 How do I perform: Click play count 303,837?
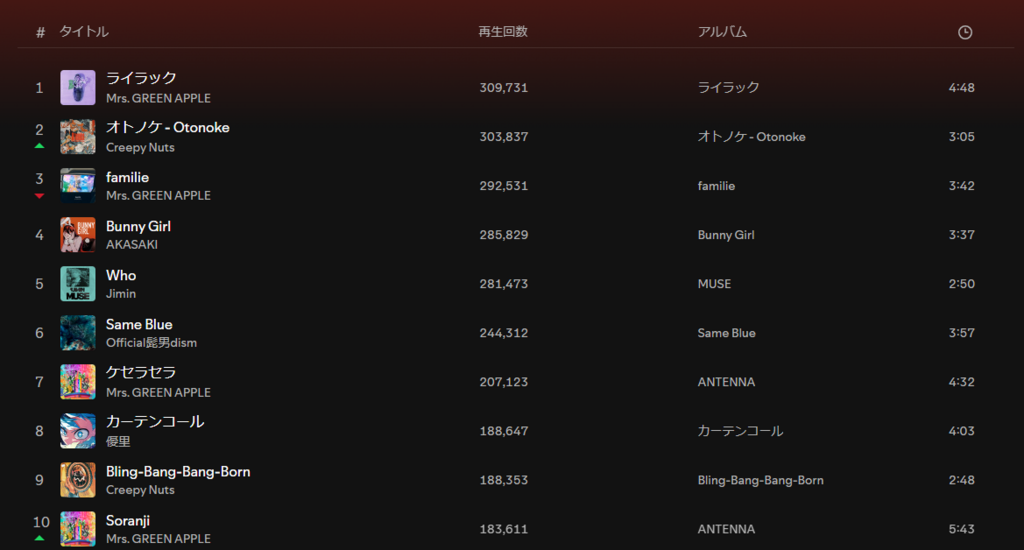pos(504,137)
